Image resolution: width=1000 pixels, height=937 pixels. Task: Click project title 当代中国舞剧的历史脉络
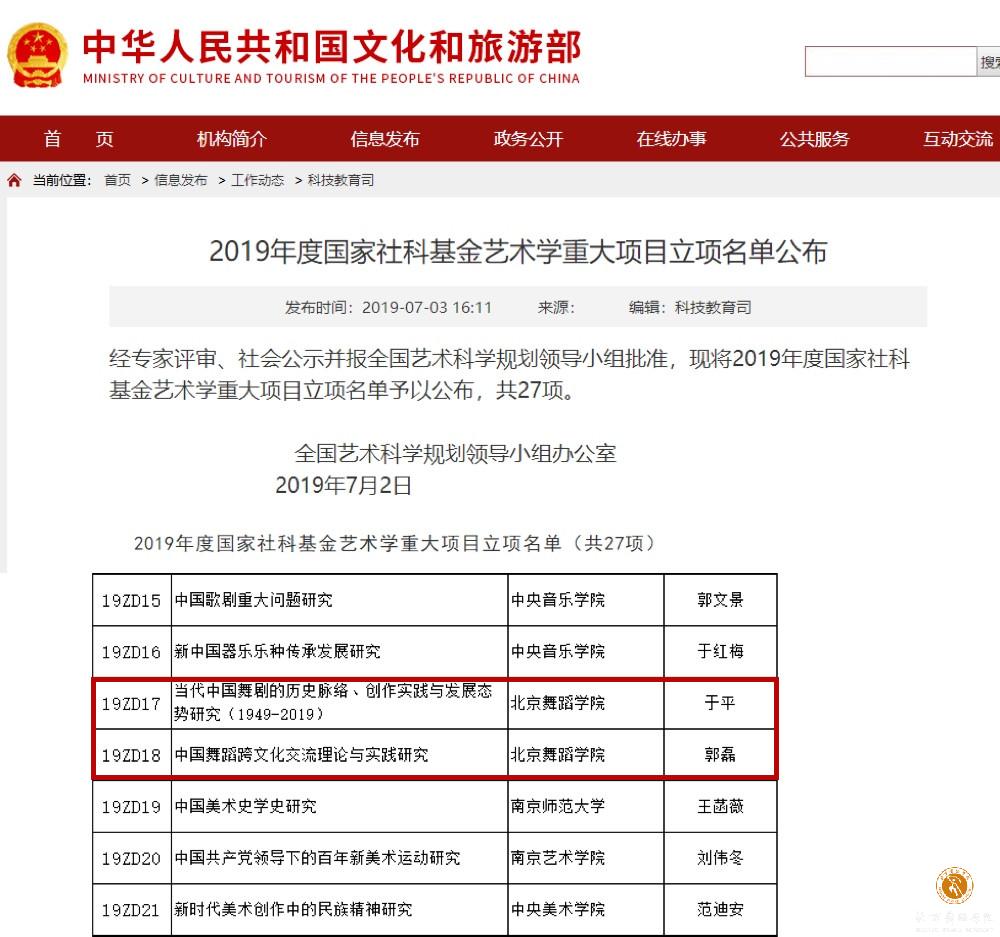pos(333,702)
